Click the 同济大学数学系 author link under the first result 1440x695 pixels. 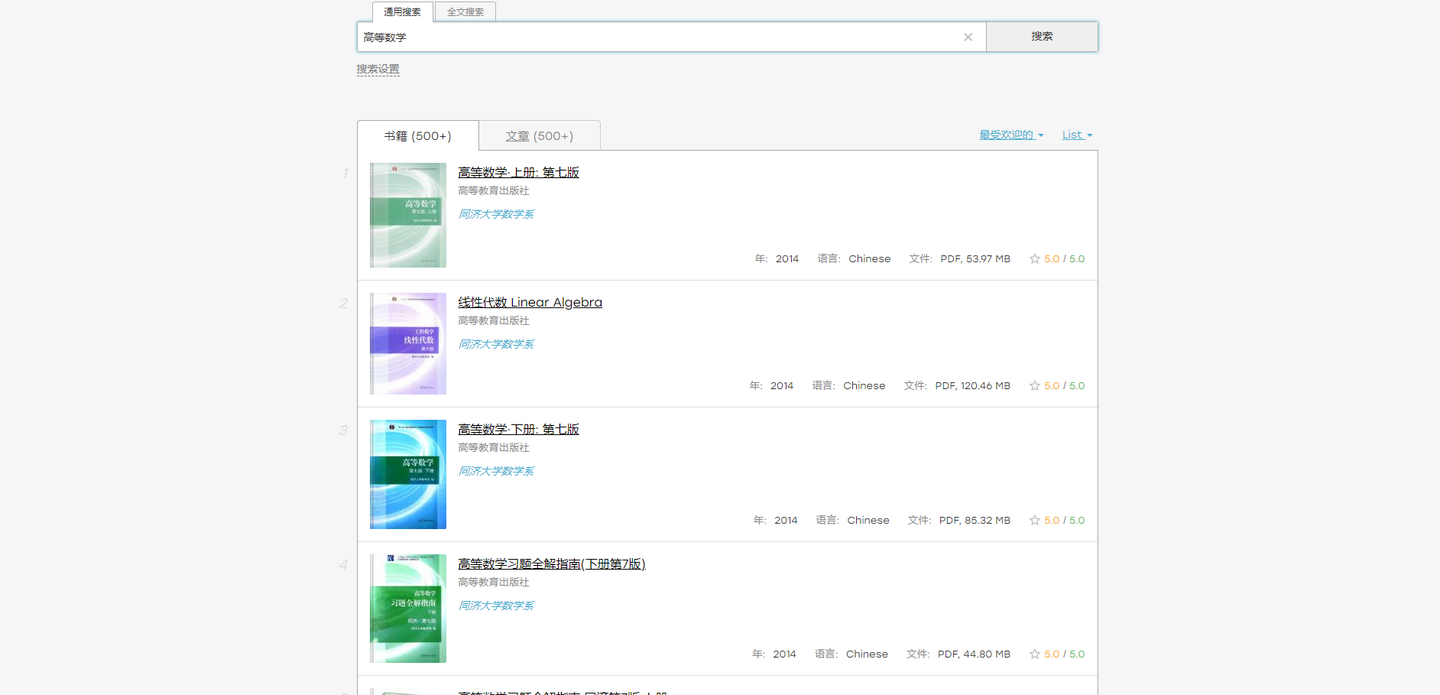[x=496, y=213]
